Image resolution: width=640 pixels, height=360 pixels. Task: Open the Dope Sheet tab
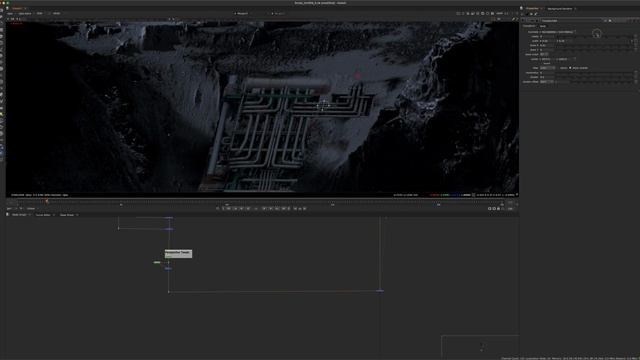click(x=67, y=215)
